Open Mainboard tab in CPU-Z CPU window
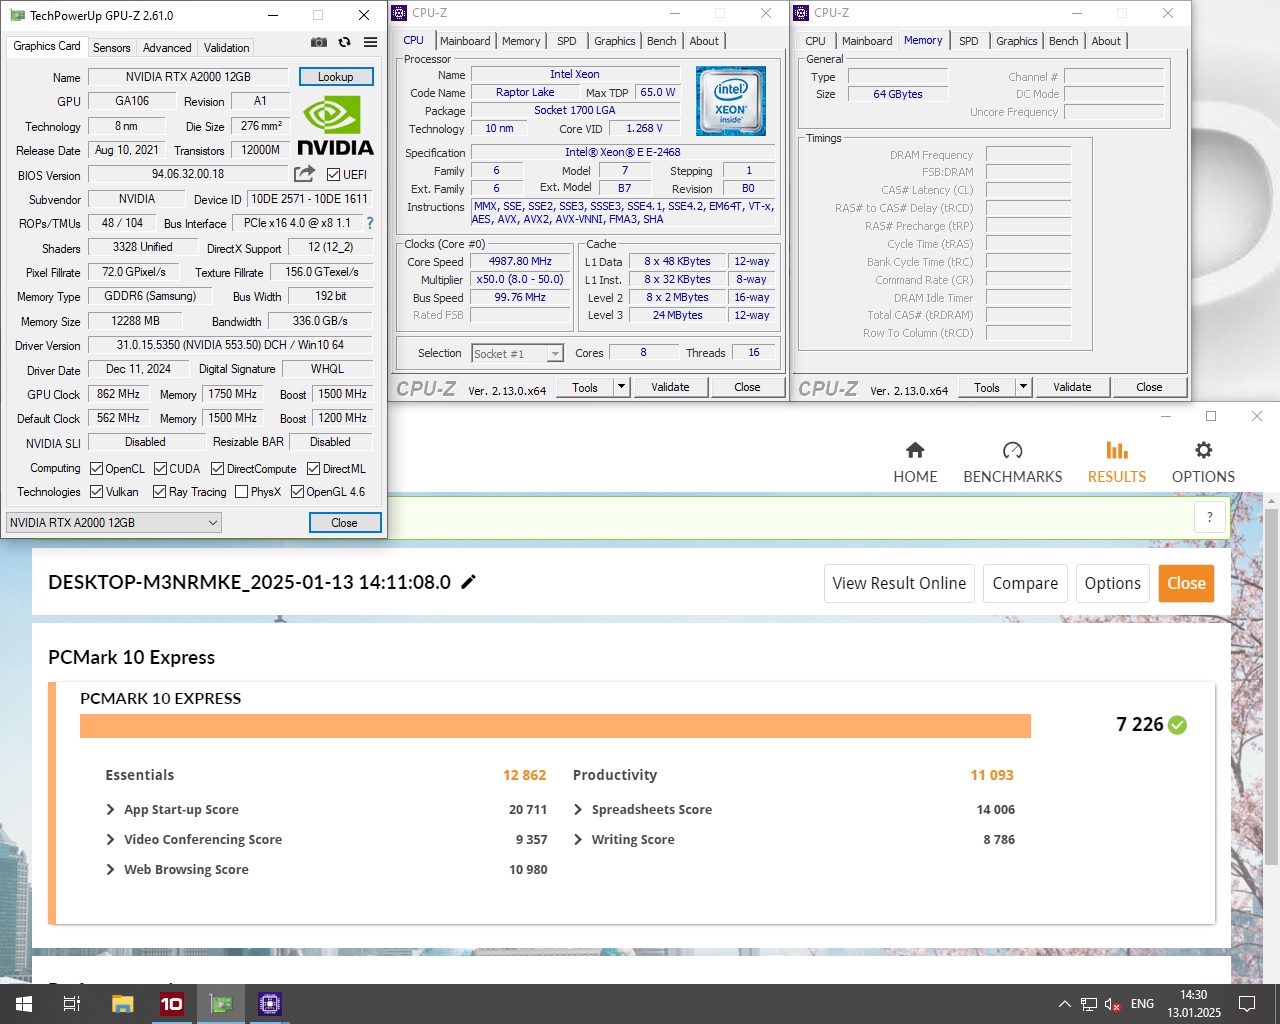 (x=465, y=41)
